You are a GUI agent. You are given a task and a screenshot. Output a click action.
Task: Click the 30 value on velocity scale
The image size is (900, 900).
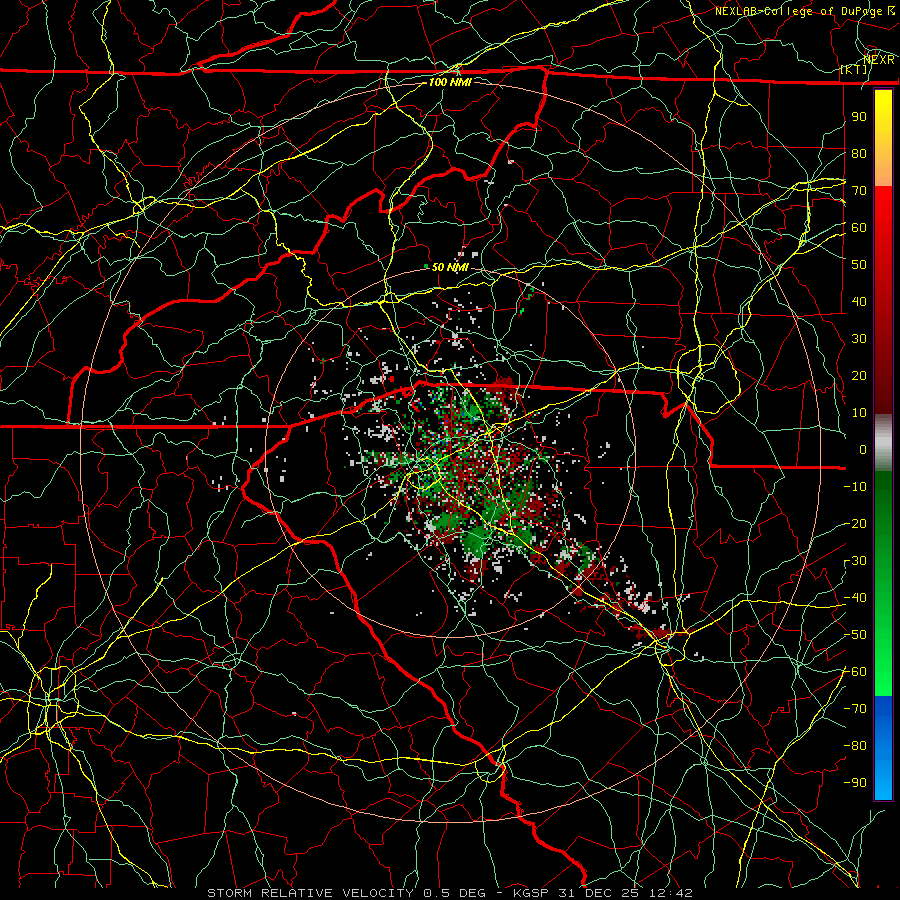(859, 339)
